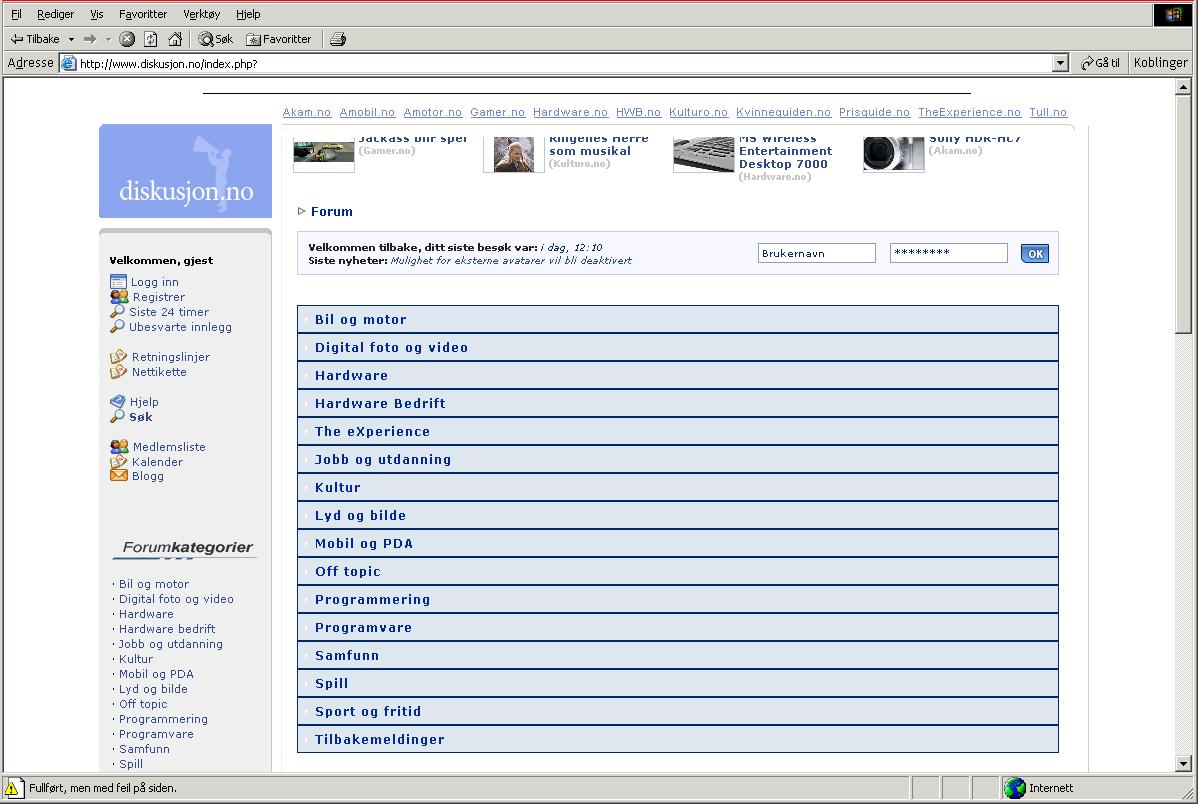The image size is (1199, 804).
Task: Click the Print icon in the toolbar
Action: 338,39
